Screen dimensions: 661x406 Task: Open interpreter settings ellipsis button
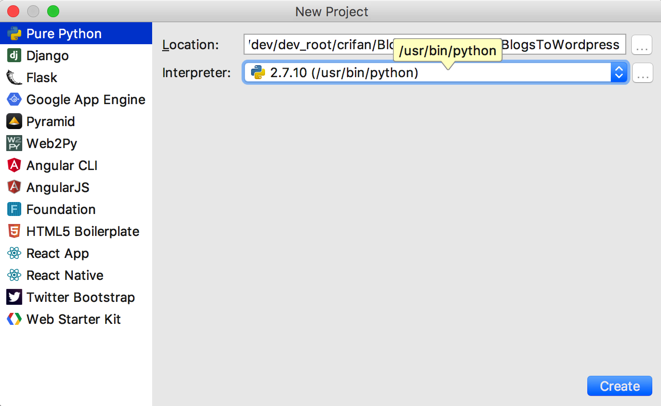pos(642,74)
